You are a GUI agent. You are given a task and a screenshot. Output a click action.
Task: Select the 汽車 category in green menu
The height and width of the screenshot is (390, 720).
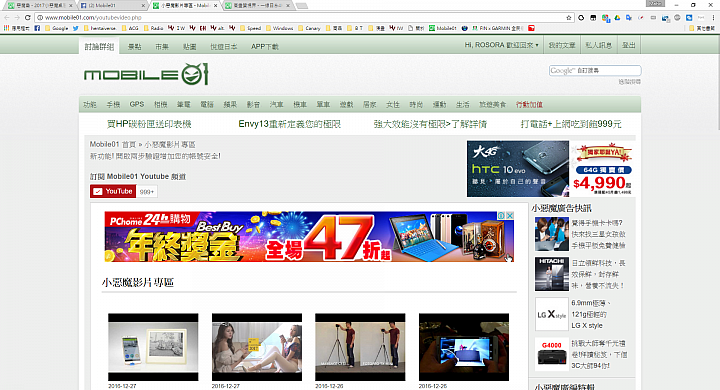(x=276, y=104)
